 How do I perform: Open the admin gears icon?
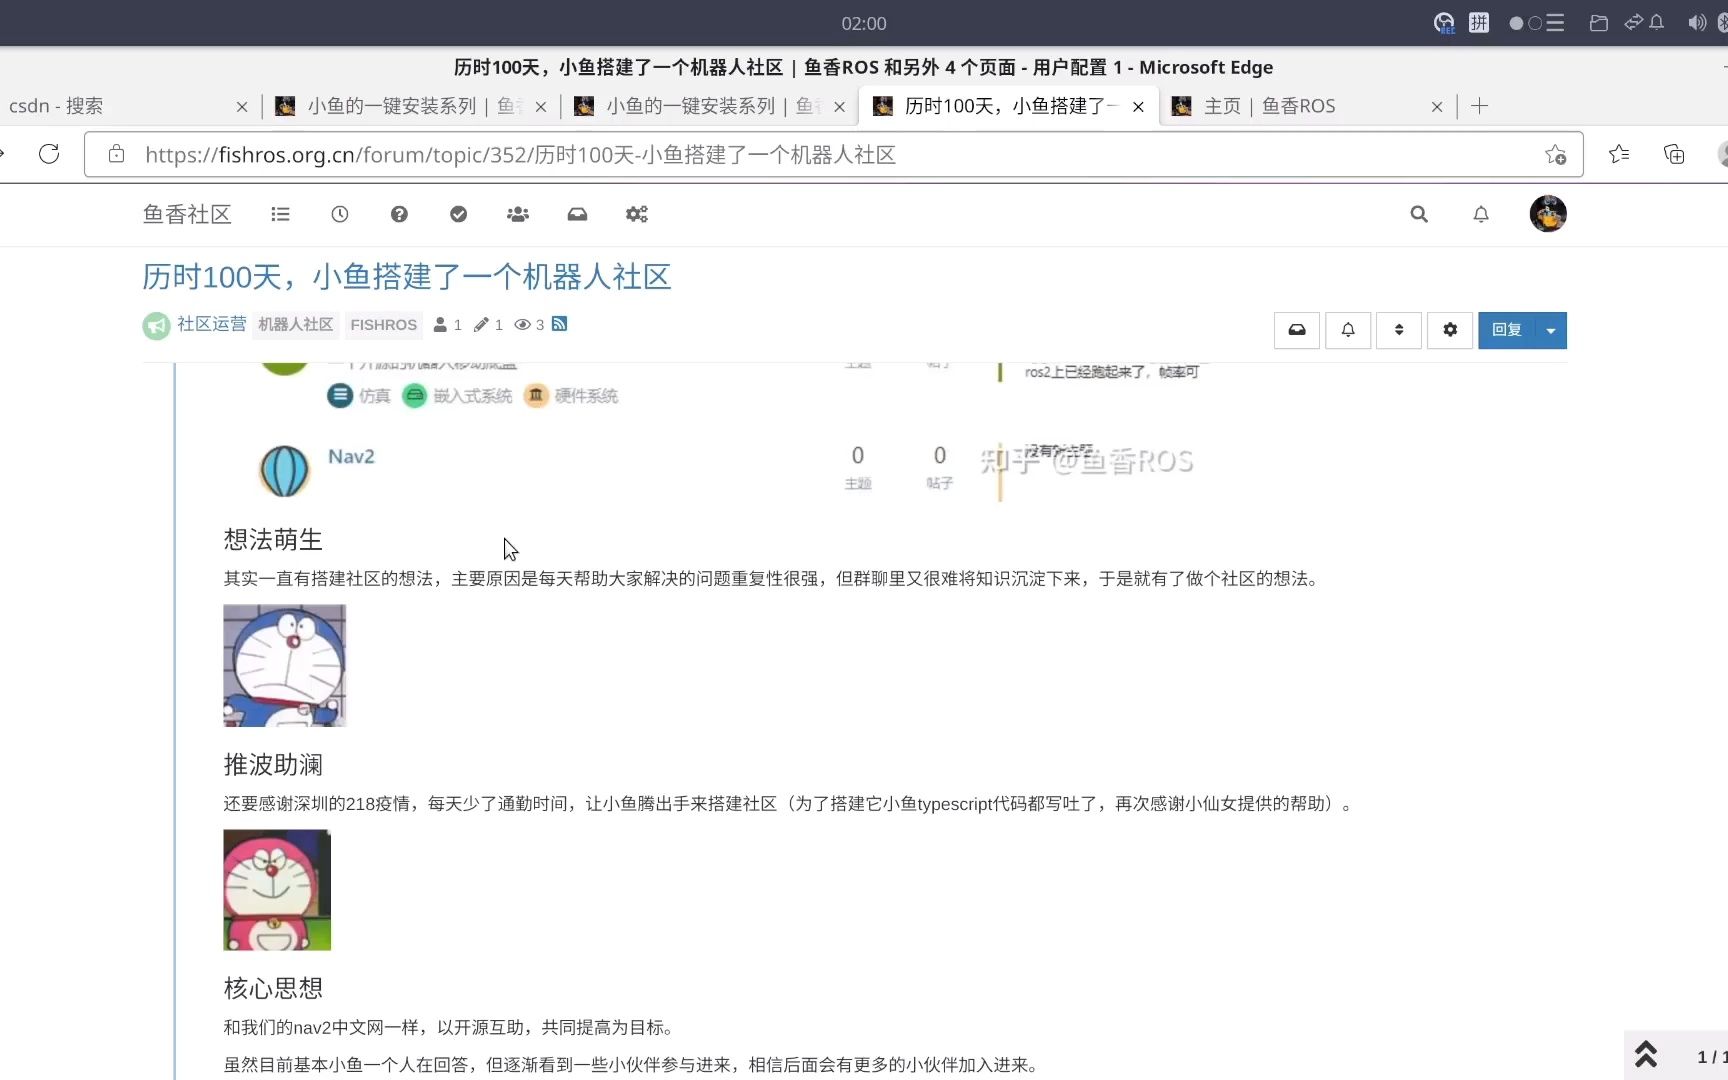[x=637, y=214]
